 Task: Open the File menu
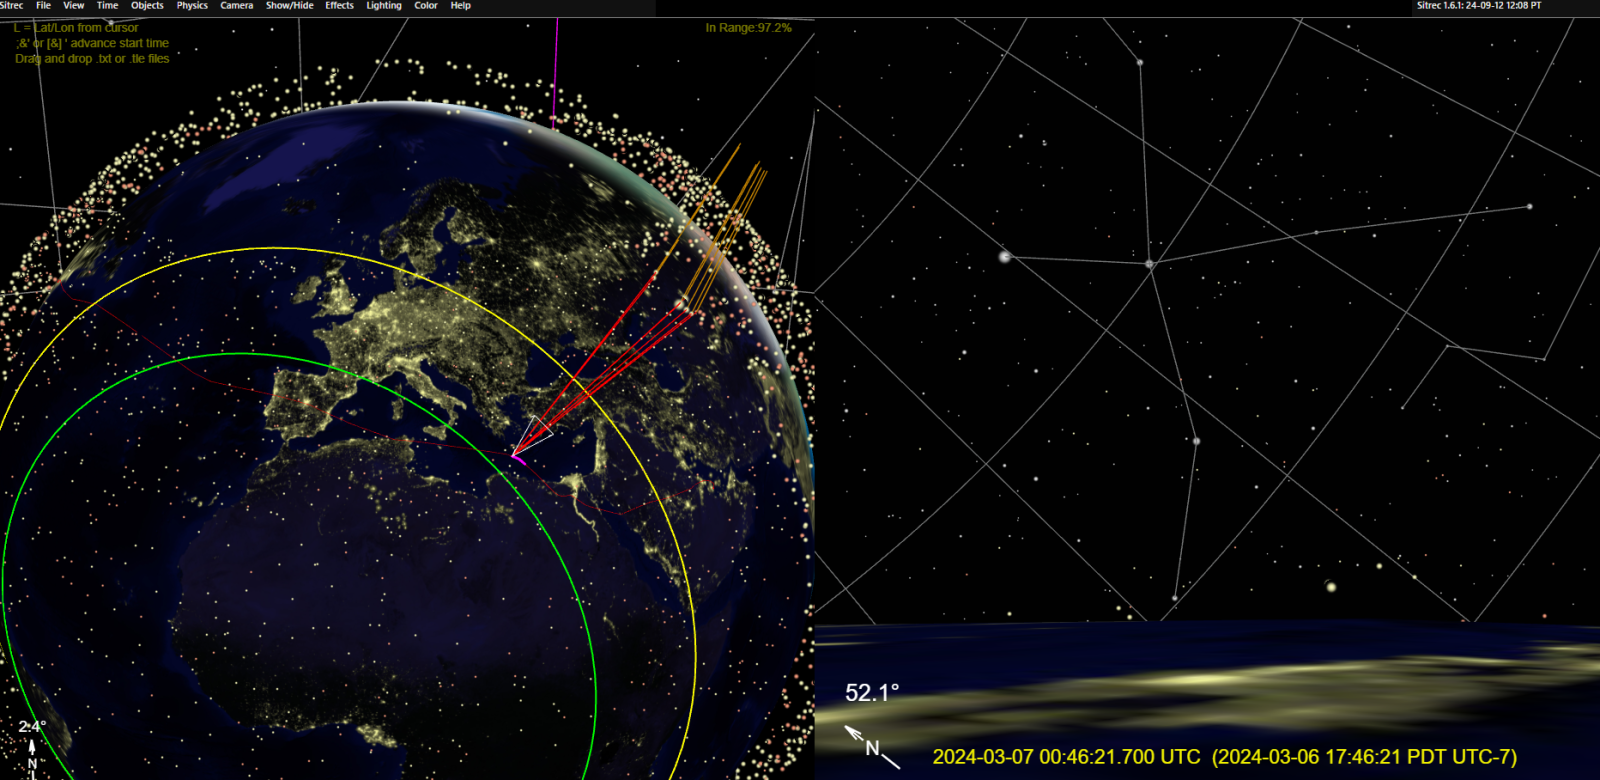[43, 6]
